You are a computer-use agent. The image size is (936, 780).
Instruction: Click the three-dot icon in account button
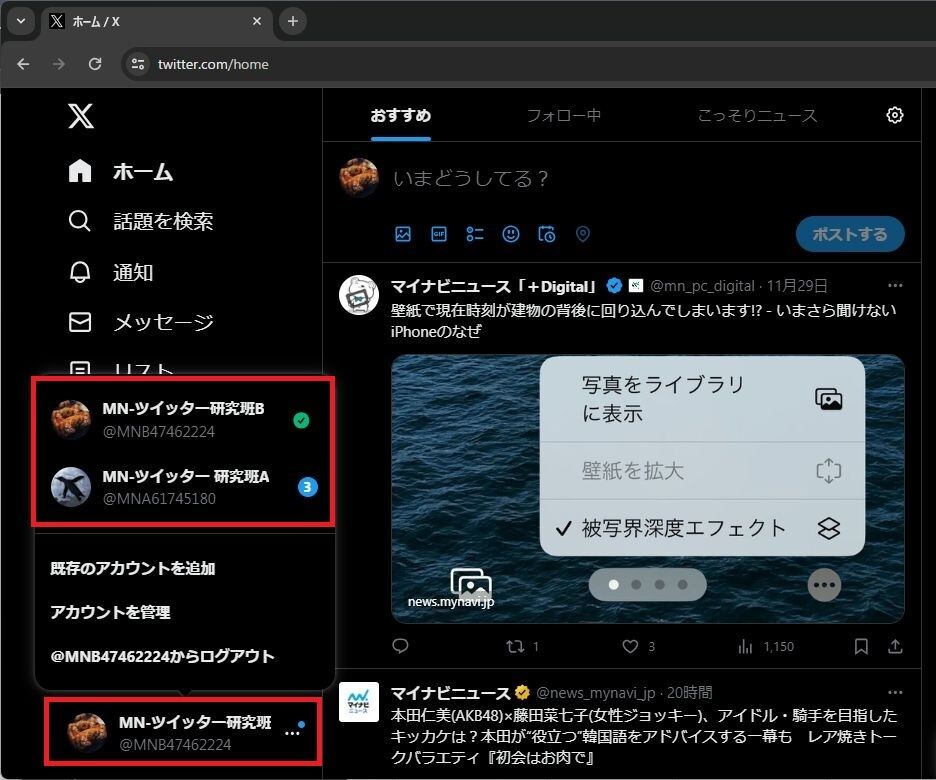[292, 733]
